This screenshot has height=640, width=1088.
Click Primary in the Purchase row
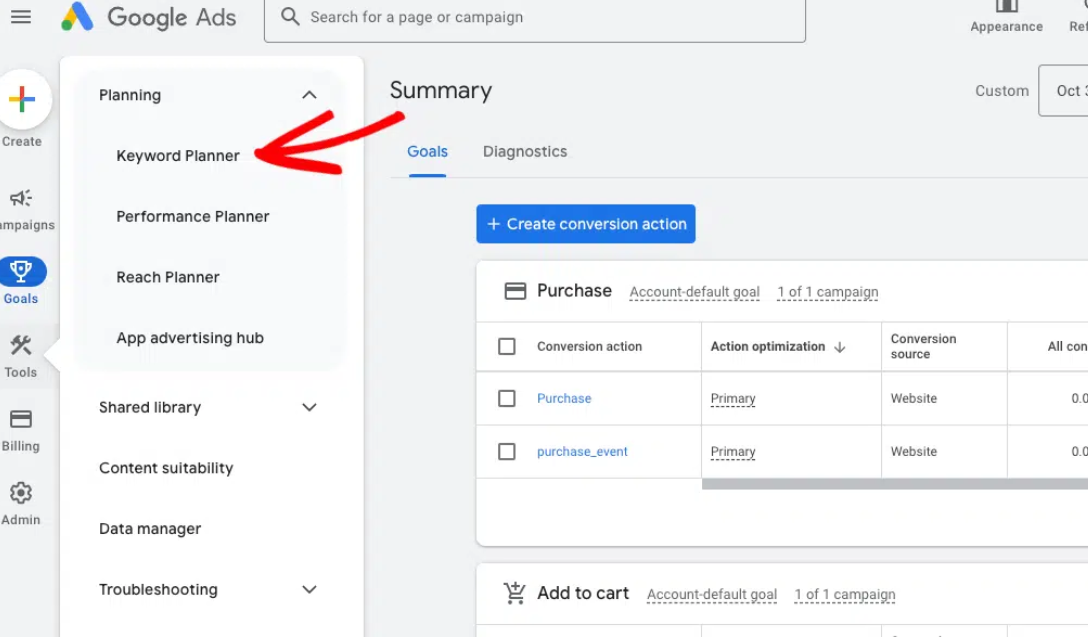click(733, 398)
